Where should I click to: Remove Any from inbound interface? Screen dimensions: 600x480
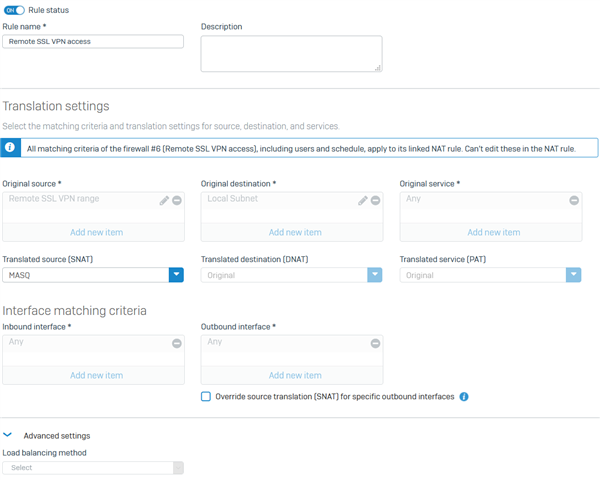tap(177, 343)
